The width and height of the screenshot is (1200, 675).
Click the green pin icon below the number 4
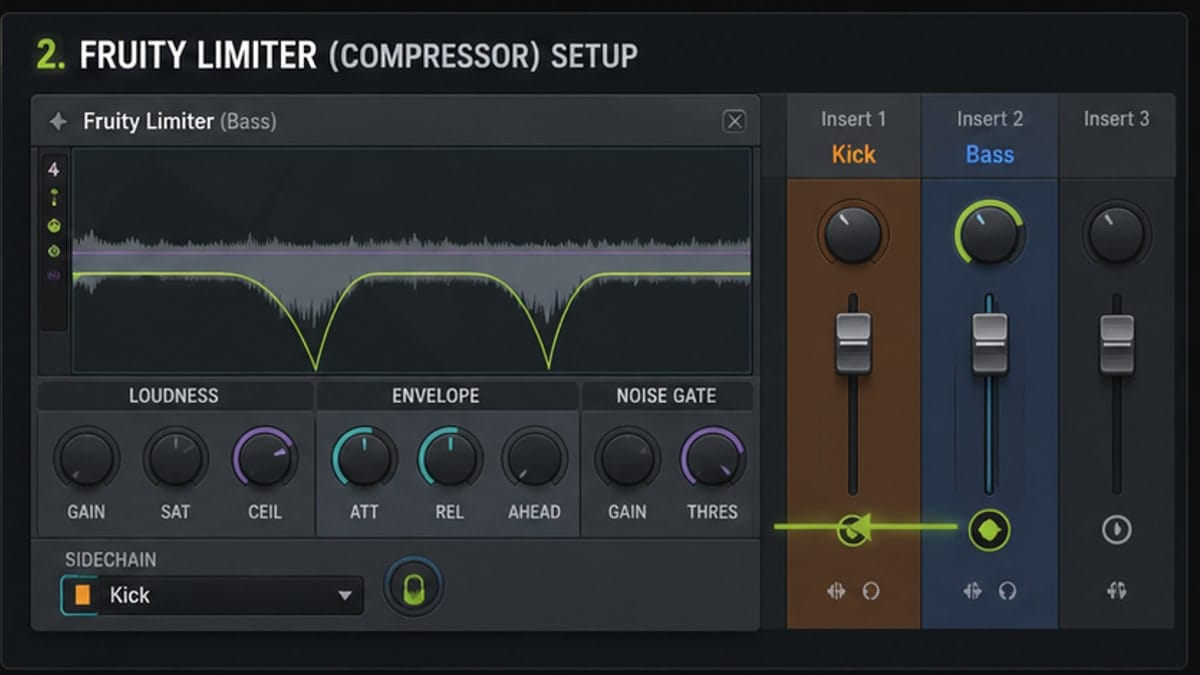[x=53, y=198]
